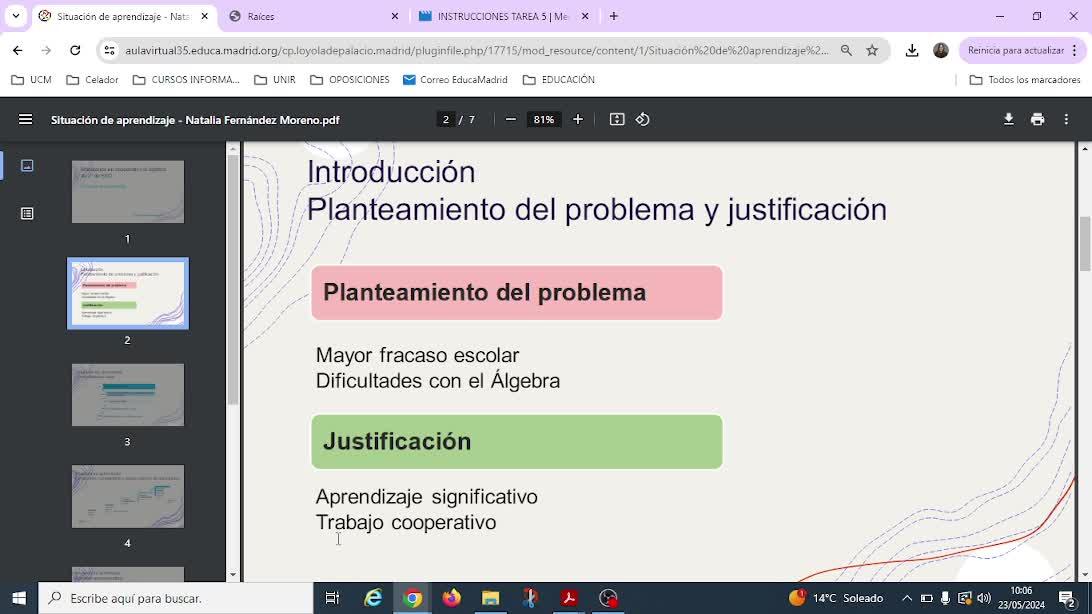Edit the current page number field
1092x614 pixels.
pyautogui.click(x=446, y=120)
